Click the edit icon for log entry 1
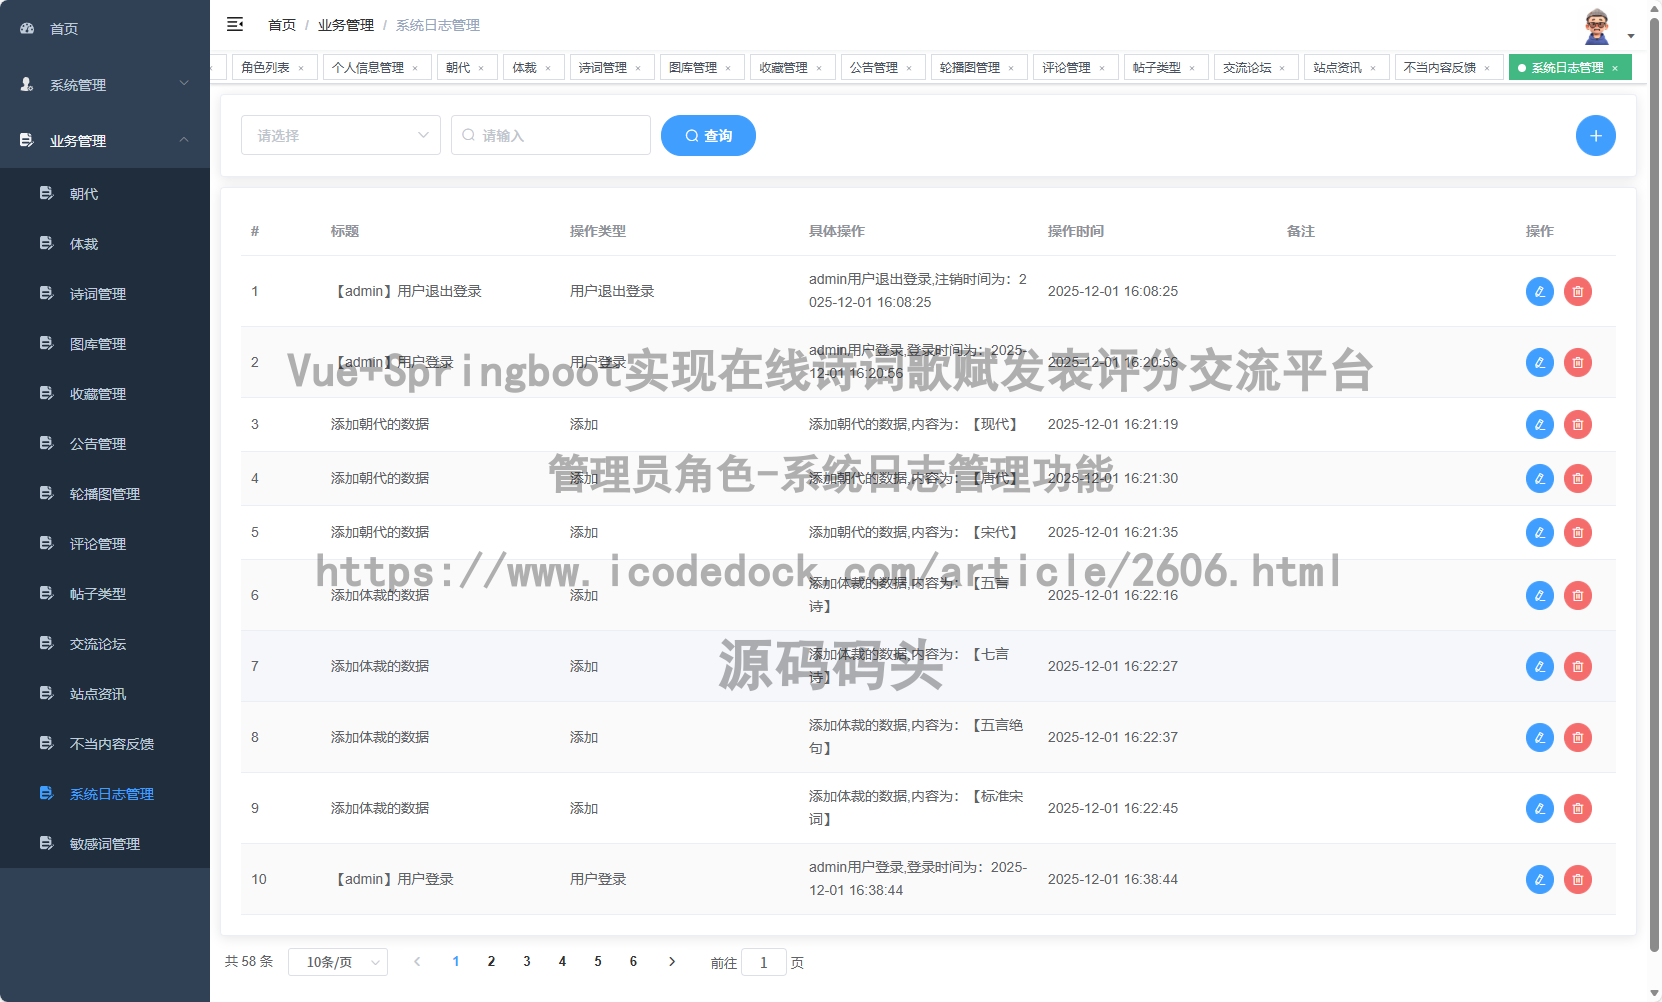Viewport: 1662px width, 1002px height. pos(1539,291)
